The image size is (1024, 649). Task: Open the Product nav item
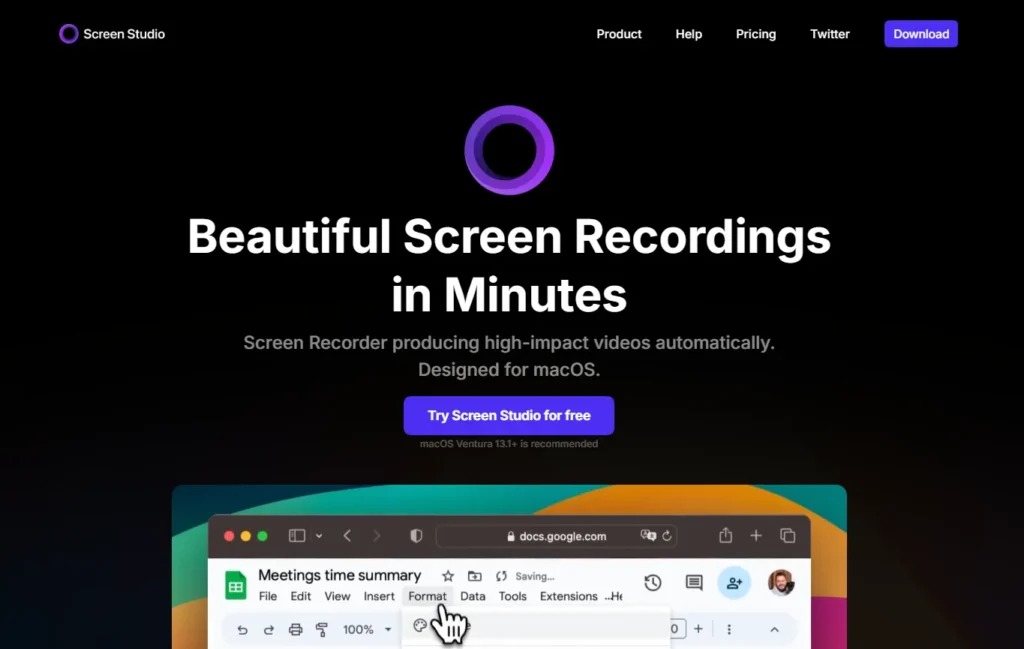click(618, 34)
